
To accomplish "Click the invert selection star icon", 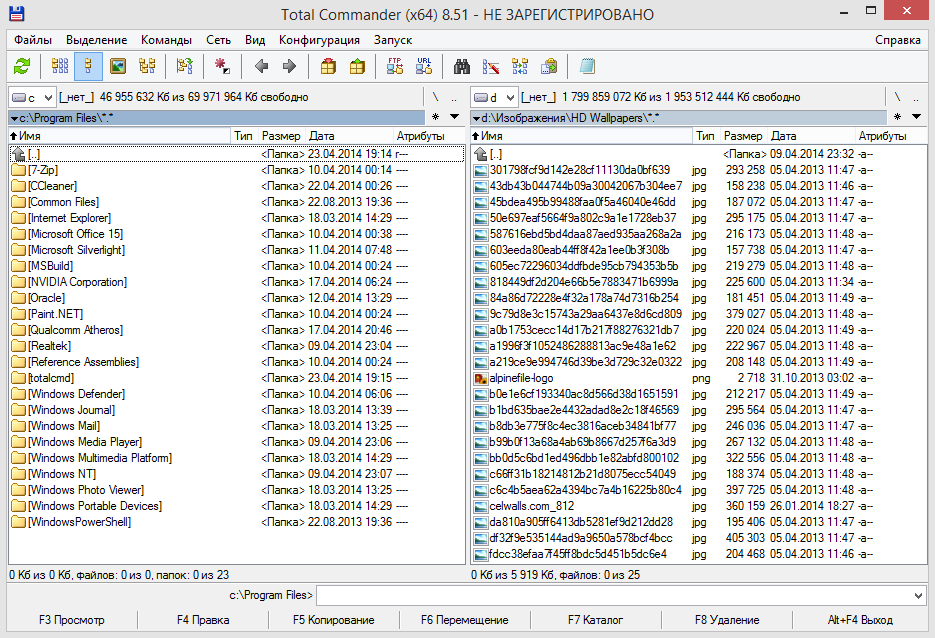I will click(x=222, y=66).
